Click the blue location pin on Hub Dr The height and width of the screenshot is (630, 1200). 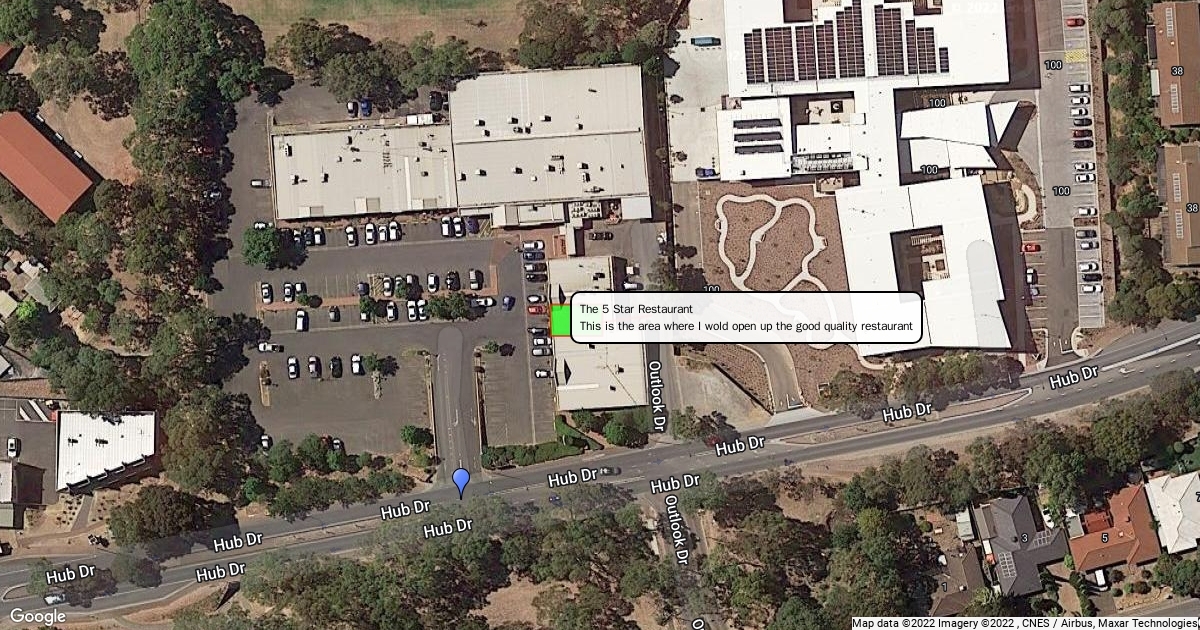(460, 482)
